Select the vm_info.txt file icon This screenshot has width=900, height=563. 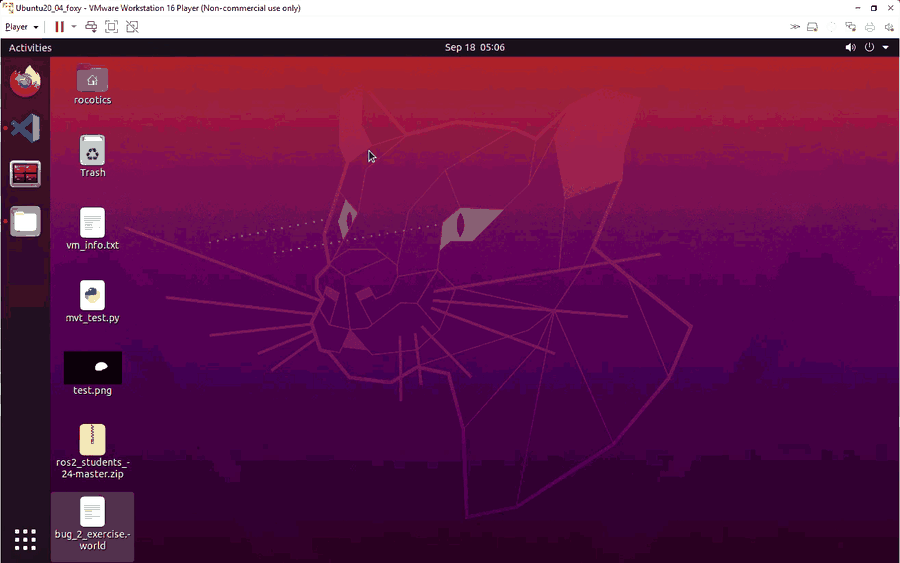[x=92, y=223]
